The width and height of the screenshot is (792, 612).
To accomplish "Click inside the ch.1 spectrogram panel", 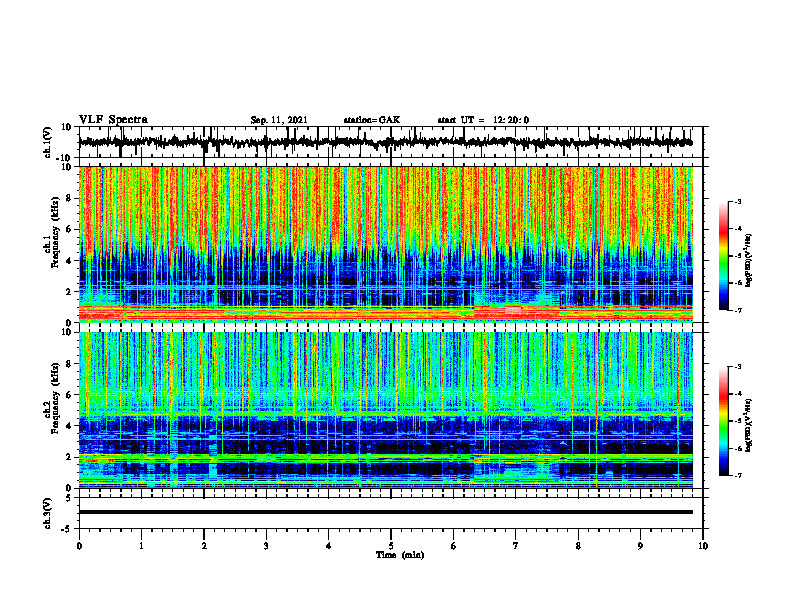I will coord(385,244).
